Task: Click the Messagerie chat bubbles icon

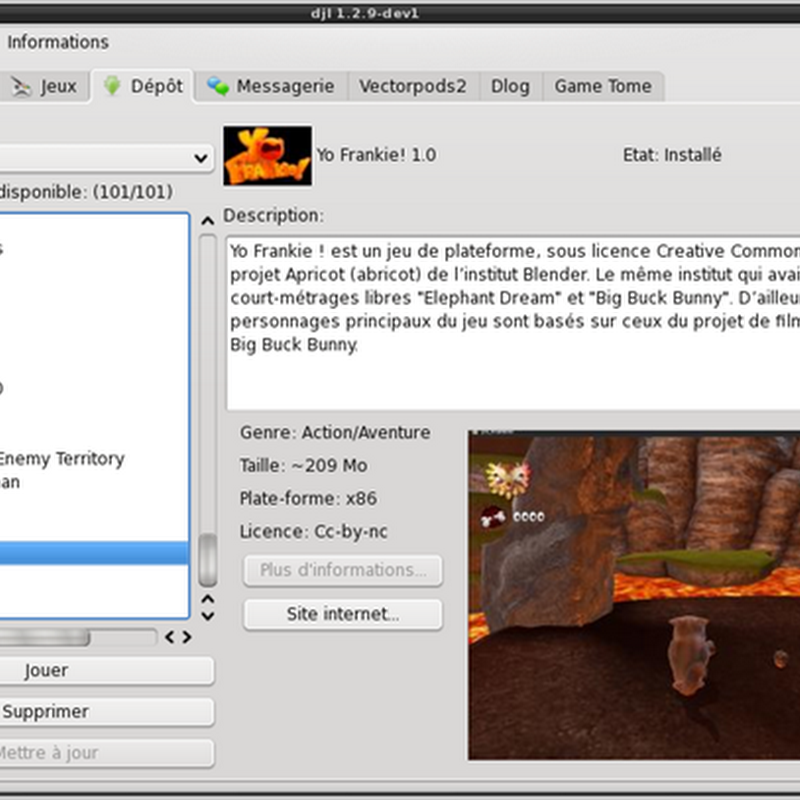Action: tap(218, 86)
